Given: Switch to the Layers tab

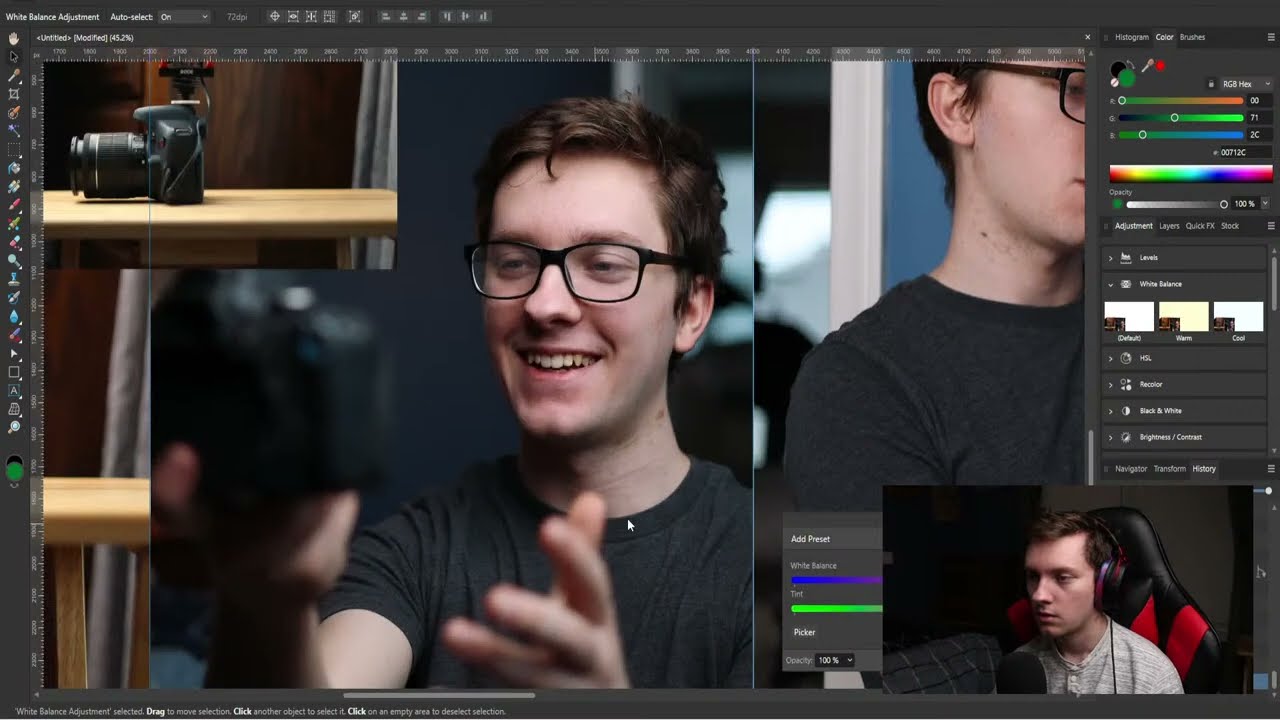Looking at the screenshot, I should pos(1169,226).
